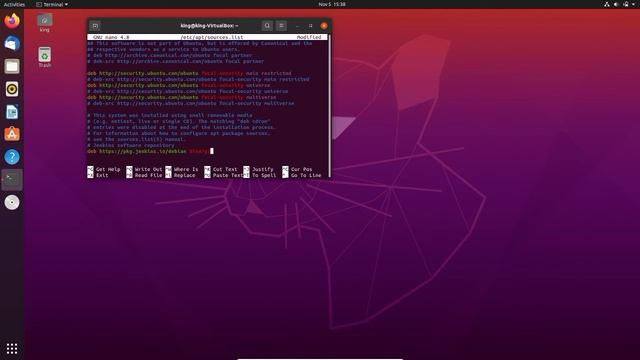Screen dimensions: 640x360
Task: Launch LibreOffice Writer from the dock
Action: click(12, 112)
